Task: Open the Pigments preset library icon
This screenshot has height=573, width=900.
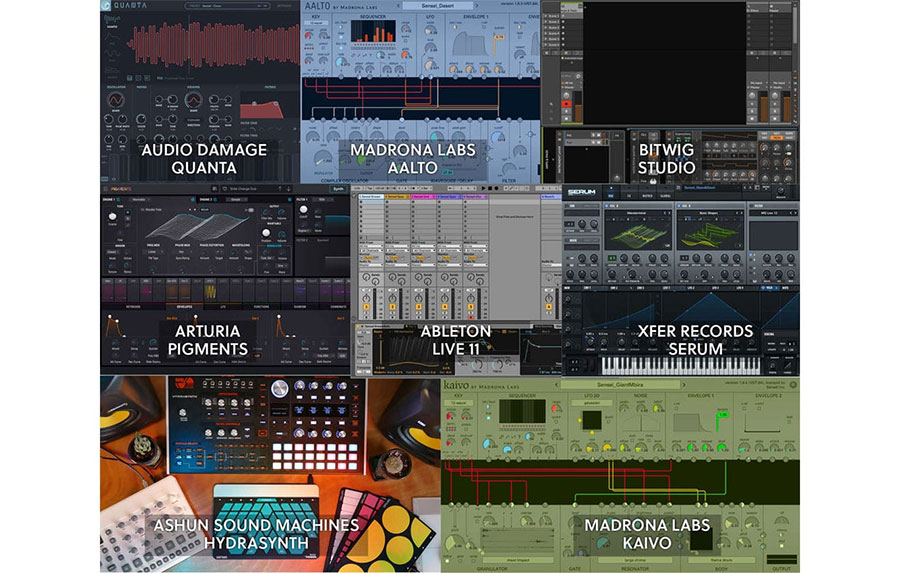Action: 215,188
